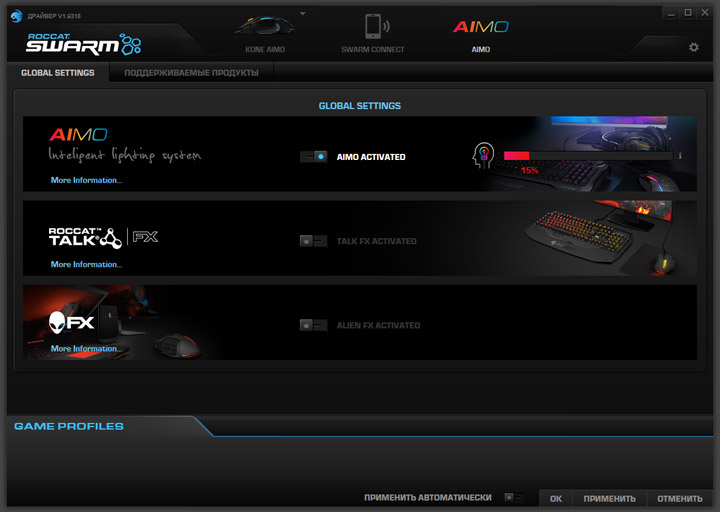Click the ROCCAT Swarm logo

(x=83, y=44)
